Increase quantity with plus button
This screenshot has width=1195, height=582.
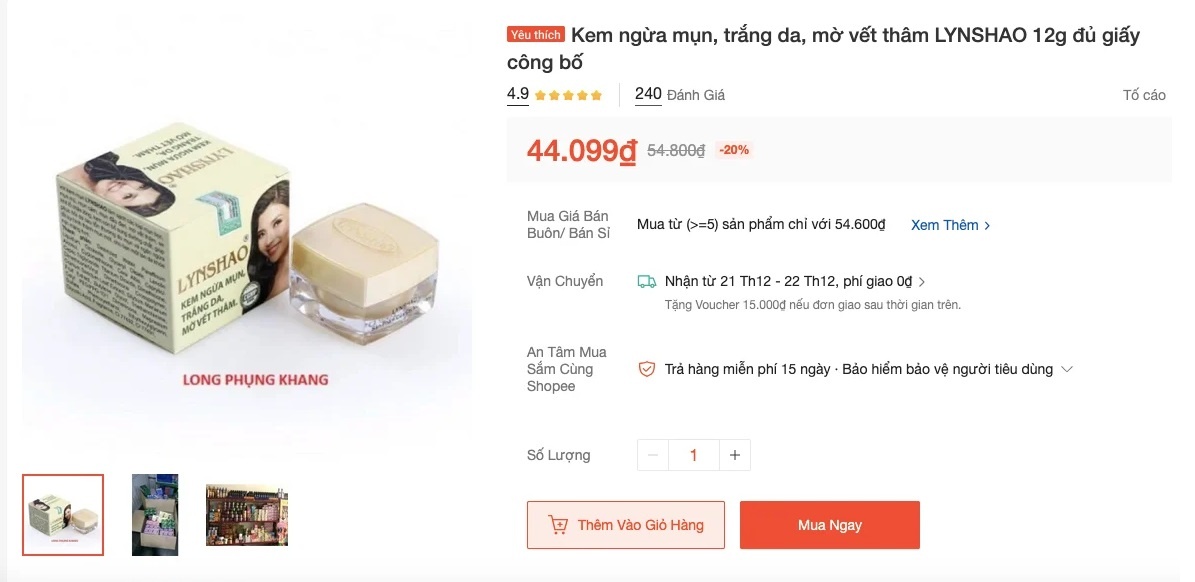point(735,455)
